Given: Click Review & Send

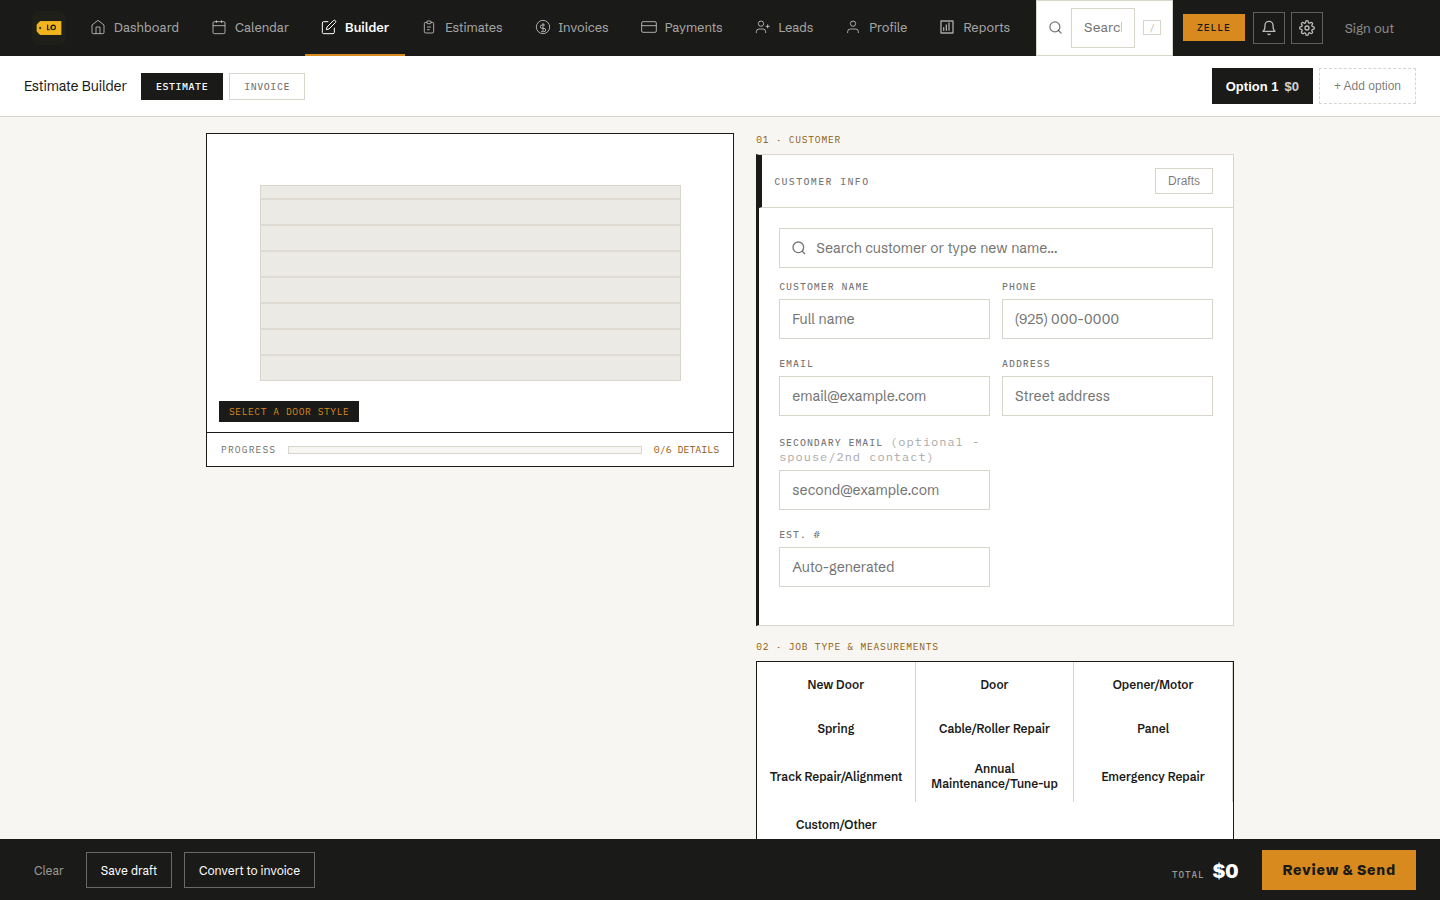Looking at the screenshot, I should pyautogui.click(x=1339, y=870).
